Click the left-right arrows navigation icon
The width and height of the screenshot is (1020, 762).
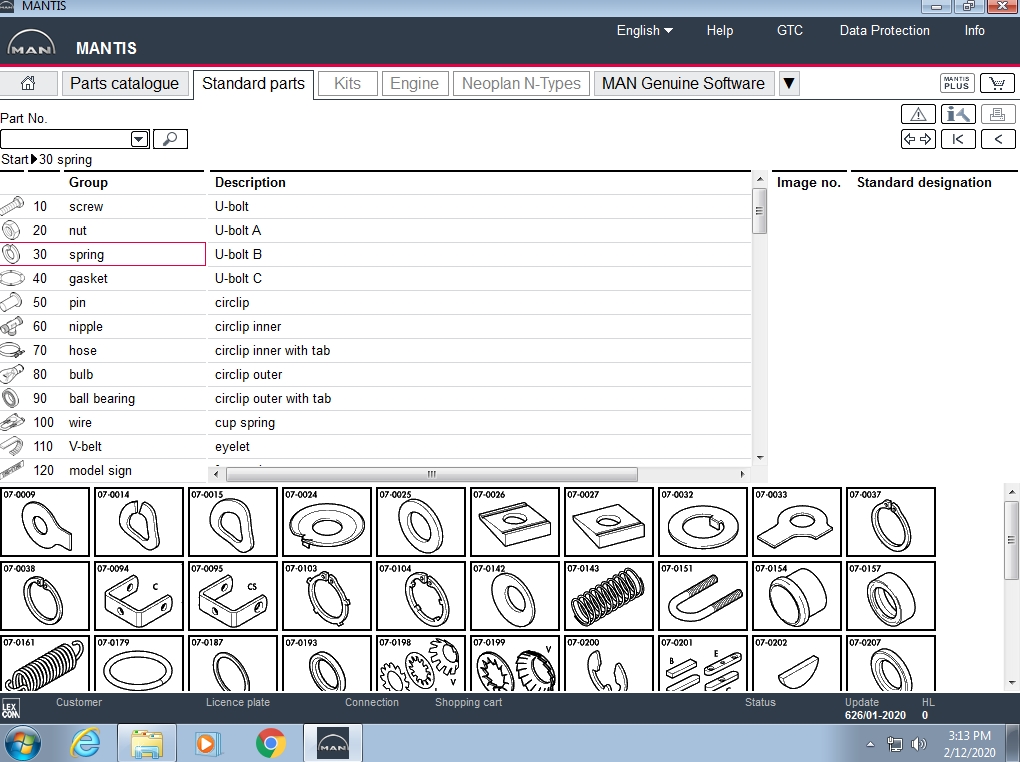point(918,139)
